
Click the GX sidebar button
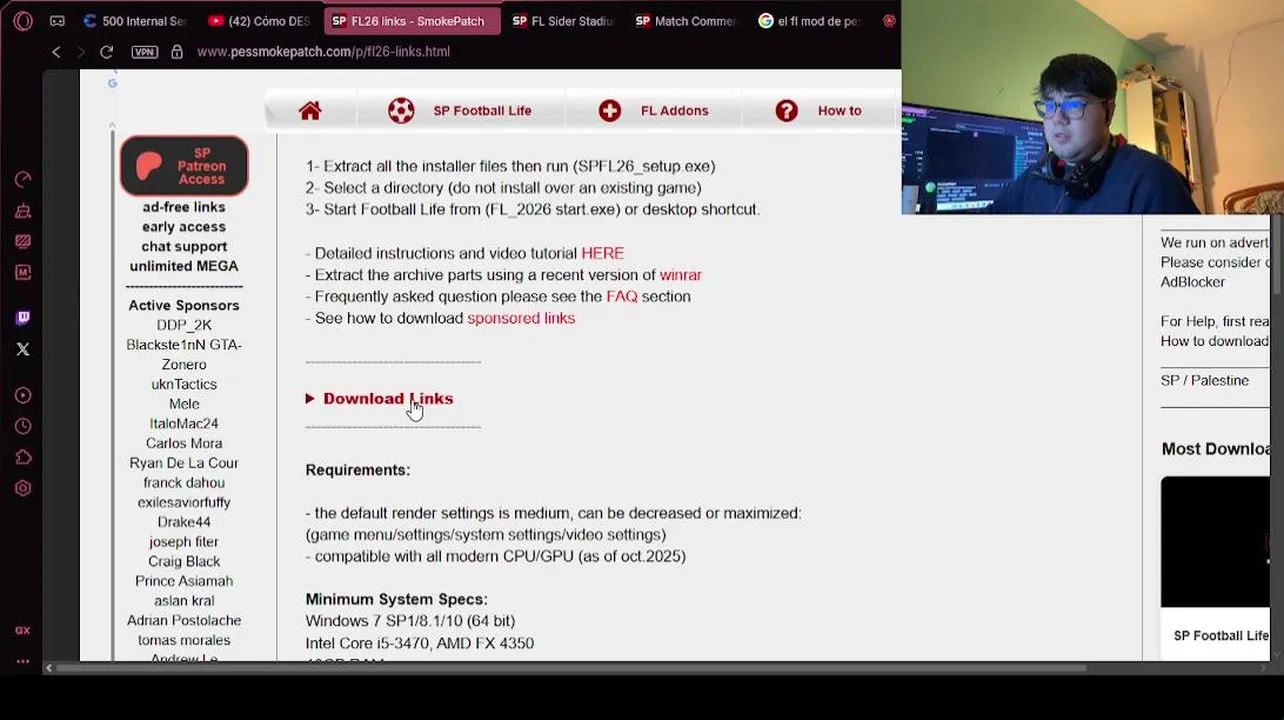pyautogui.click(x=23, y=630)
